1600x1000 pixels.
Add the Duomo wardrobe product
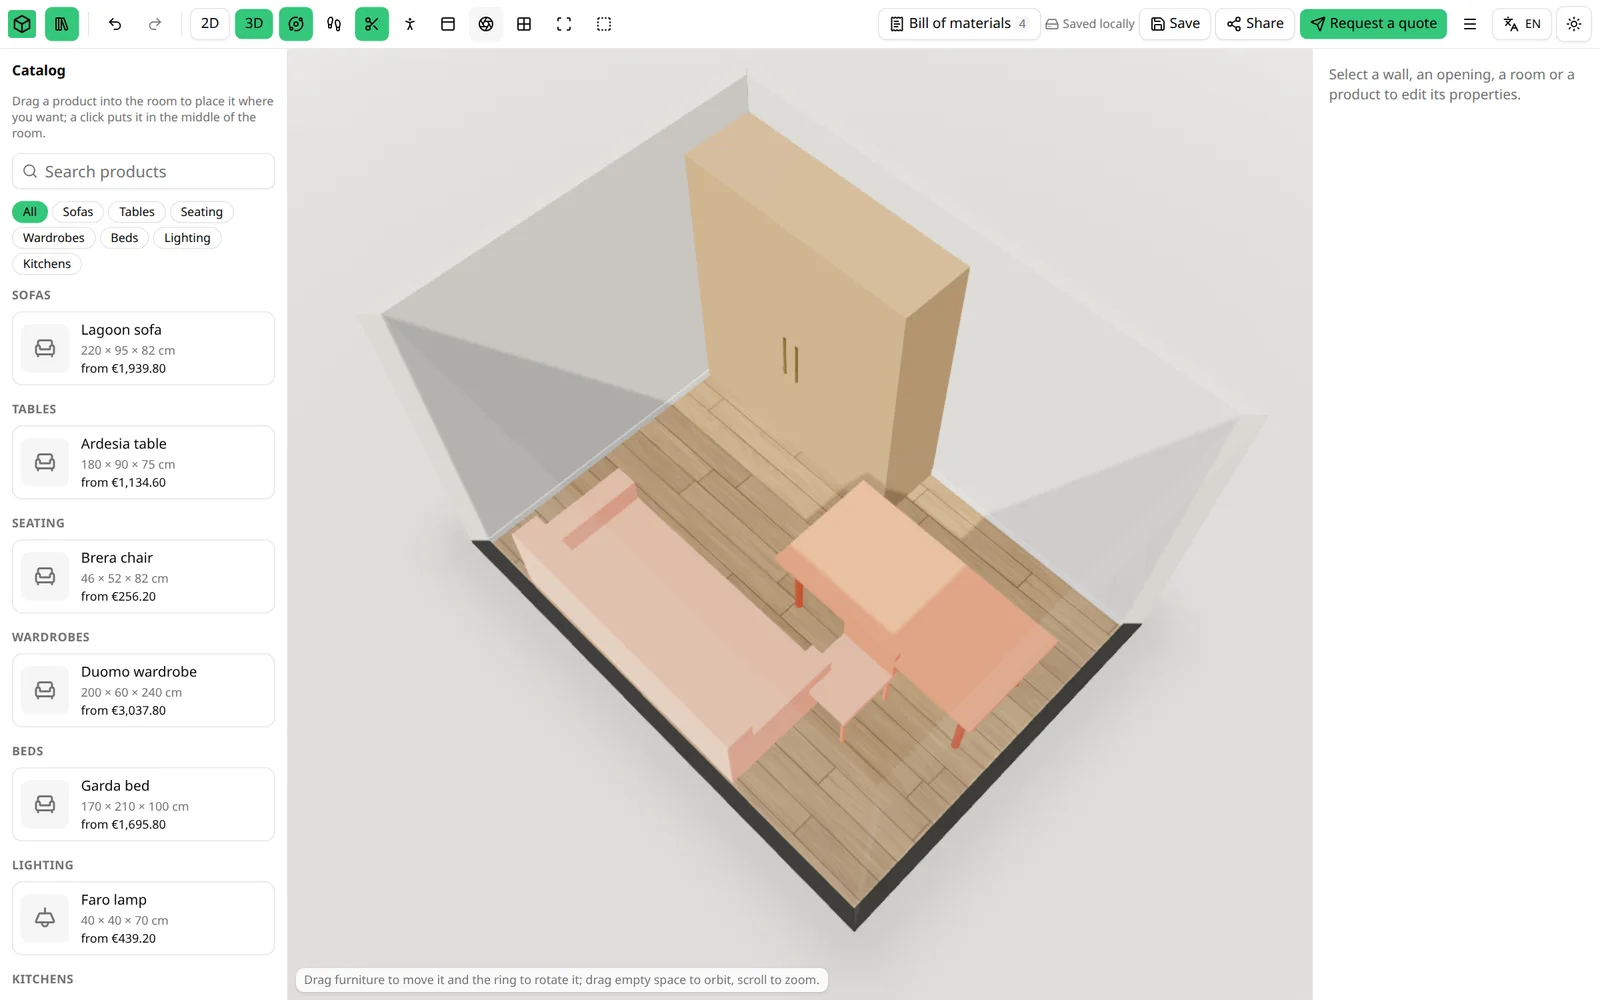[x=143, y=690]
